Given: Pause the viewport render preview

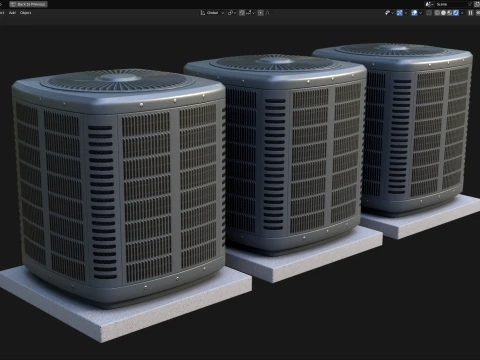Looking at the screenshot, I should pos(470,13).
